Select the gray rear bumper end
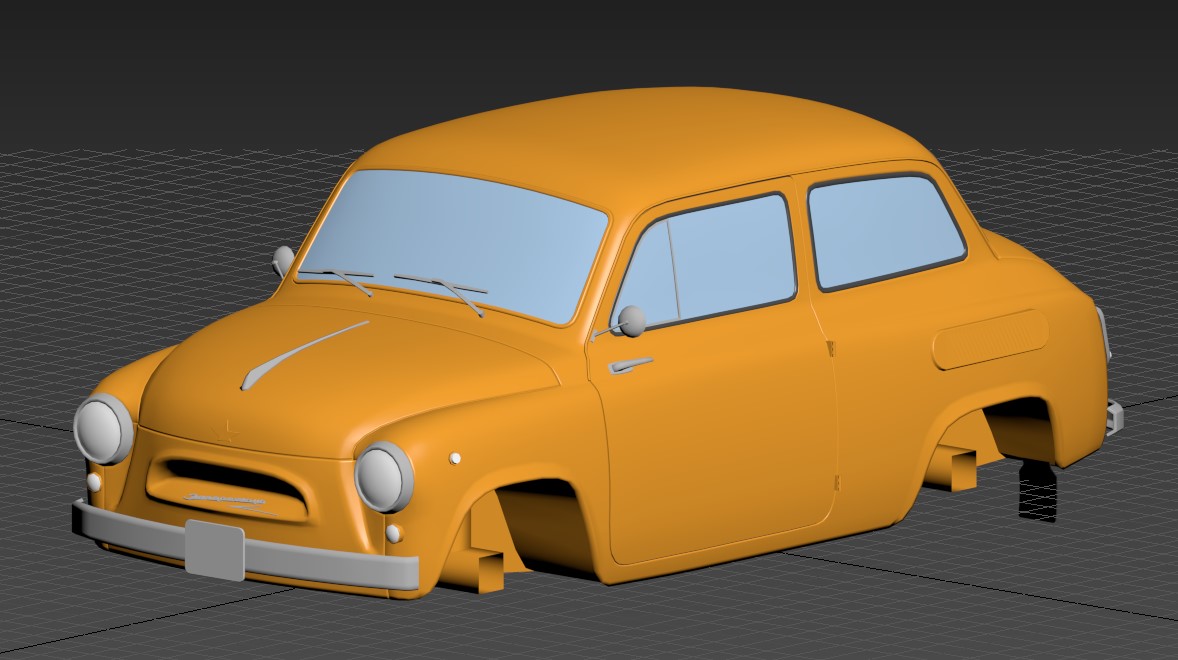The width and height of the screenshot is (1178, 660). [x=1114, y=417]
